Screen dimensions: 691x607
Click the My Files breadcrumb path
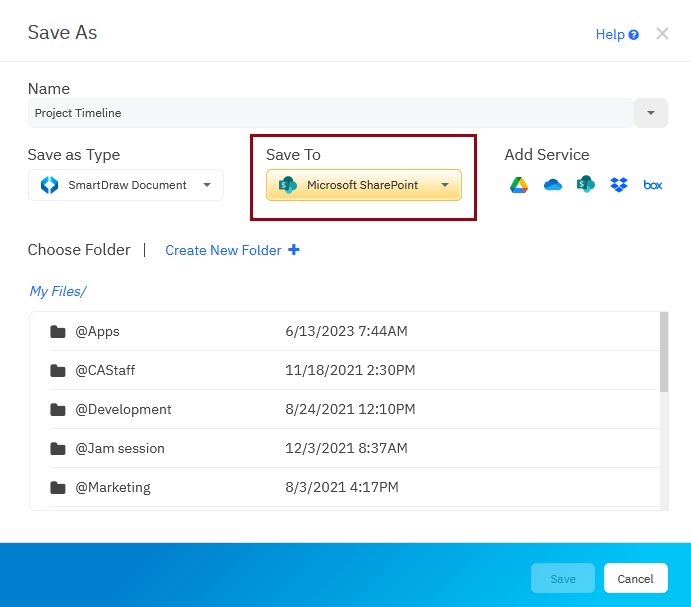pos(58,292)
